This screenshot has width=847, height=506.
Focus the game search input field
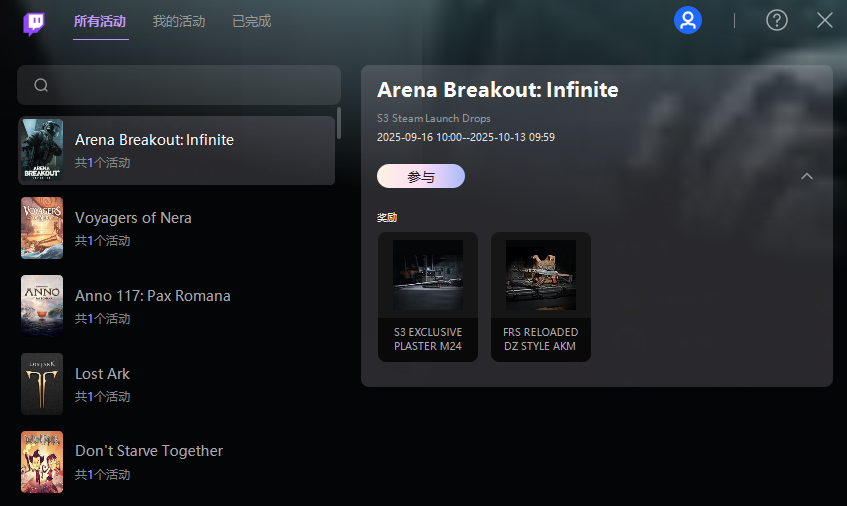tap(190, 85)
